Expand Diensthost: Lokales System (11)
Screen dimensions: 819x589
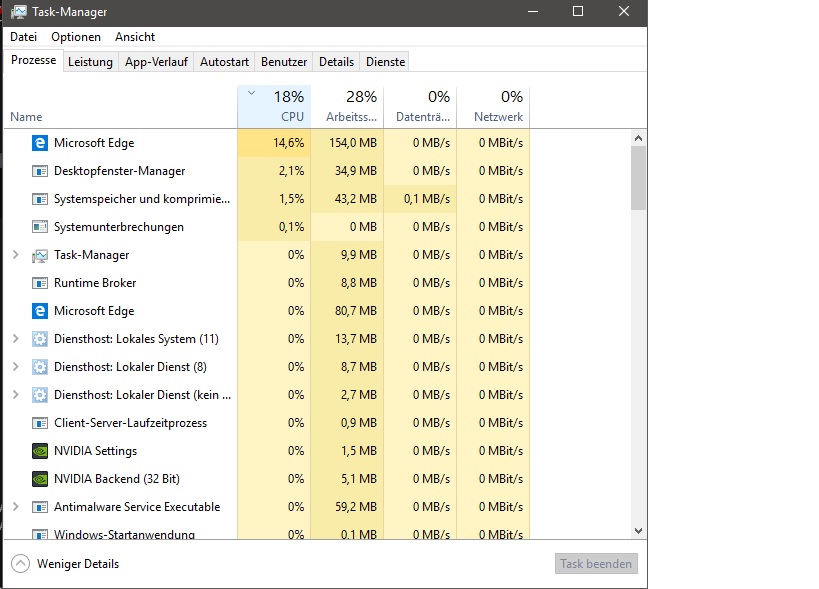15,339
